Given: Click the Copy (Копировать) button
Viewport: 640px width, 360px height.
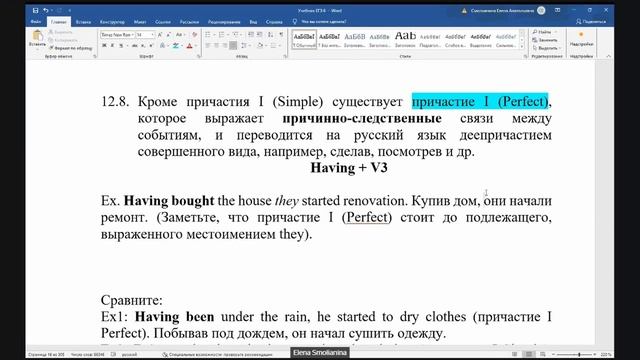Looking at the screenshot, I should 63,40.
